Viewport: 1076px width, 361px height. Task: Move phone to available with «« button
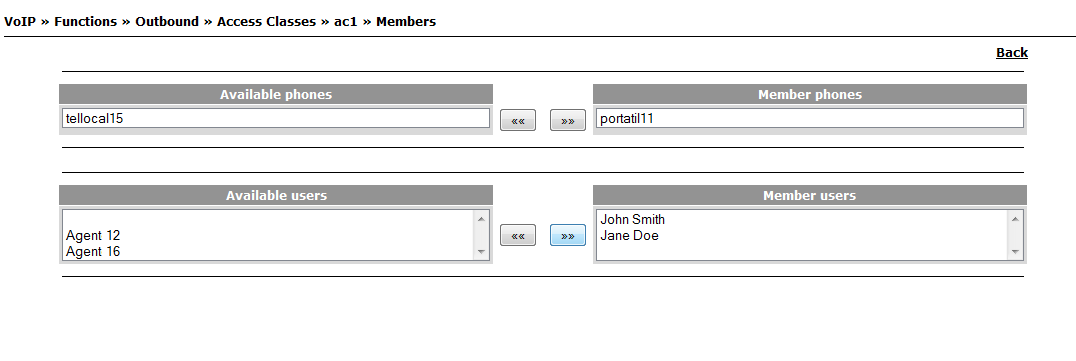pos(517,120)
